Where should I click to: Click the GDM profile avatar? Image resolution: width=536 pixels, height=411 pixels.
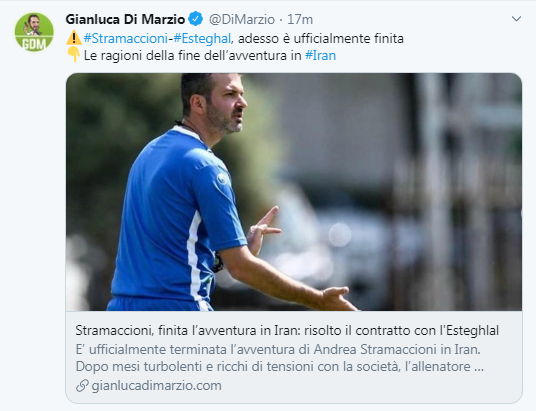pos(34,32)
